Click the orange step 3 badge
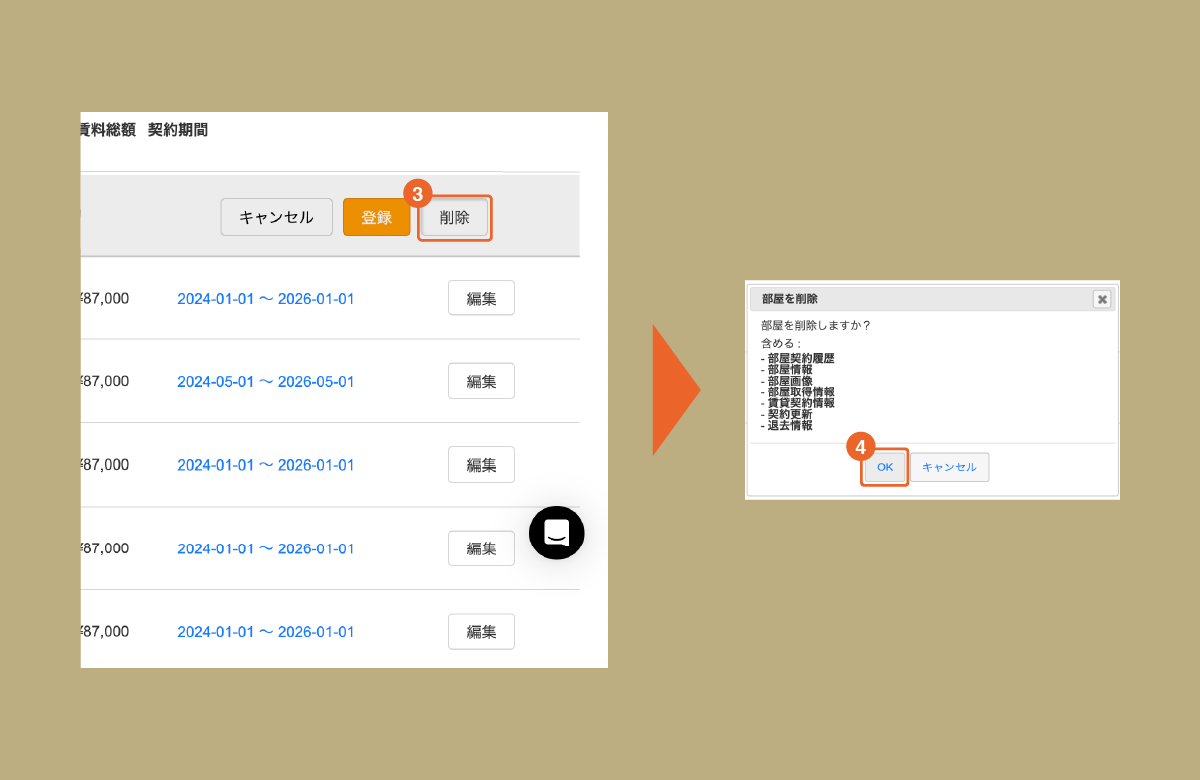This screenshot has height=780, width=1200. 417,194
